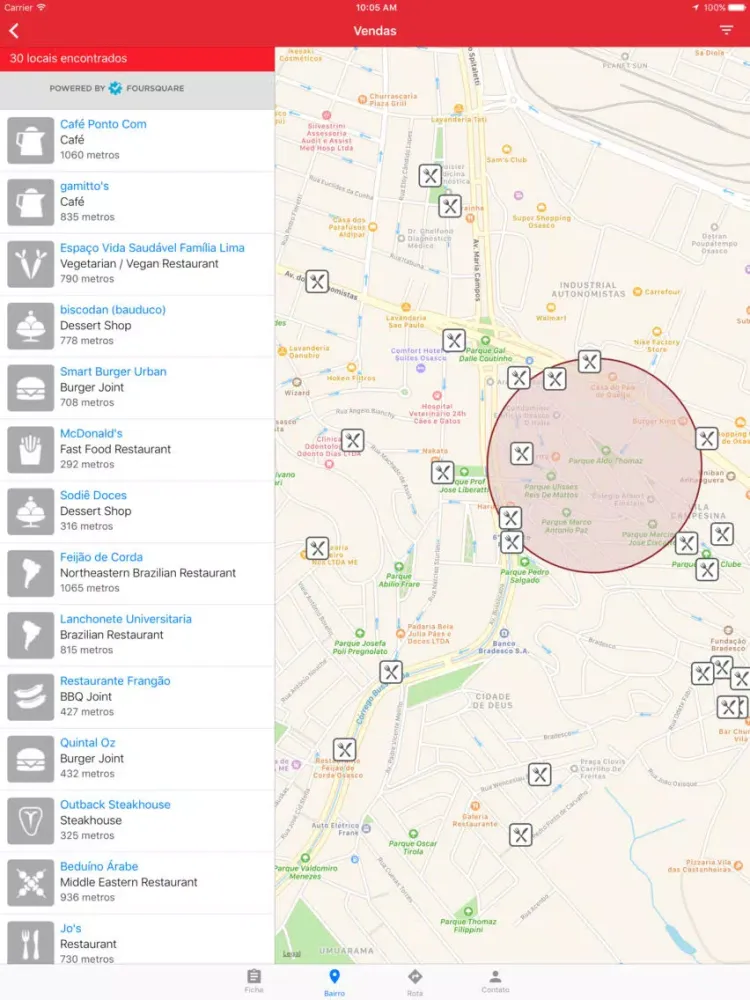This screenshot has width=750, height=1000.
Task: Switch to the Bairro tab
Action: (334, 982)
